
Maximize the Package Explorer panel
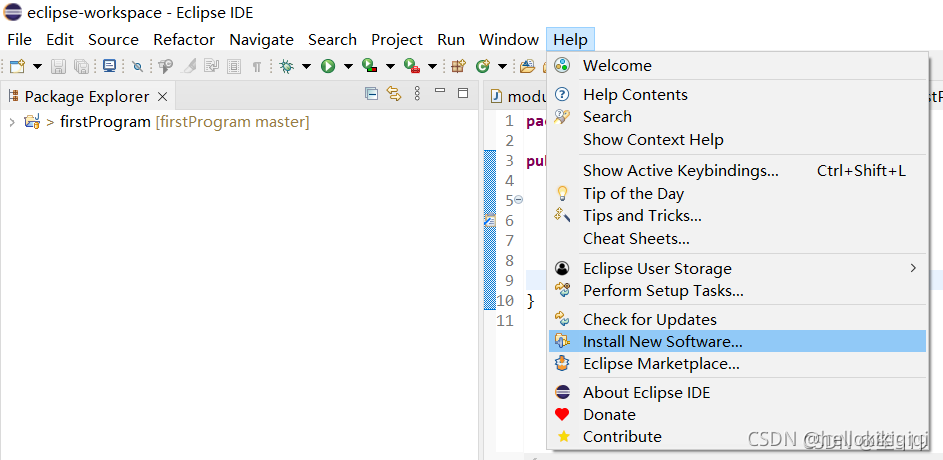(462, 93)
